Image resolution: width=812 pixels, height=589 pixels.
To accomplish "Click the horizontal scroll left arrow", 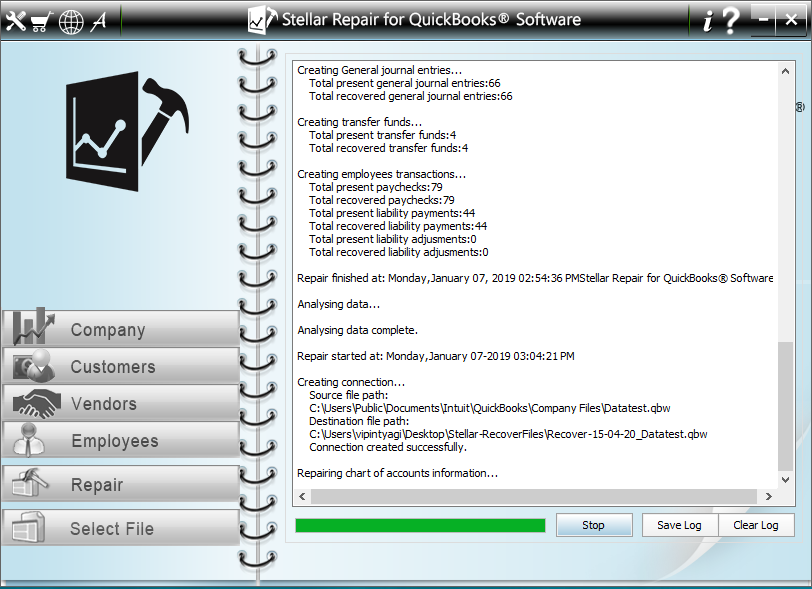I will (x=302, y=497).
